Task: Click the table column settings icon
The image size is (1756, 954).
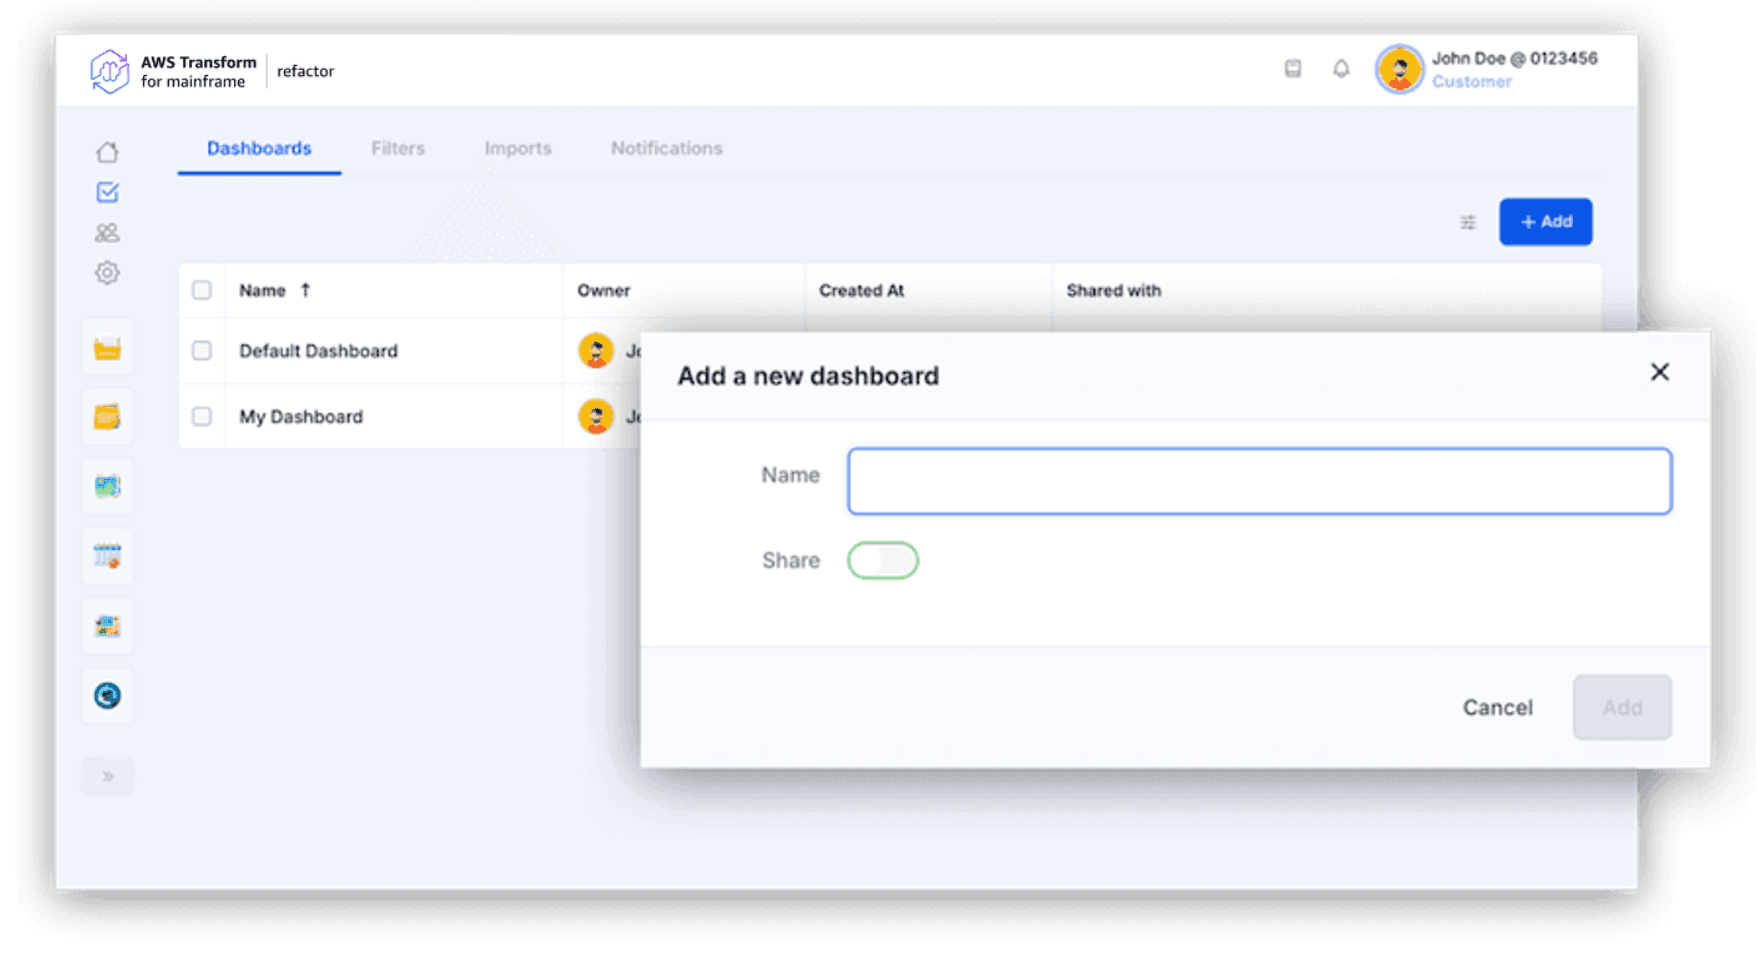Action: click(1467, 222)
